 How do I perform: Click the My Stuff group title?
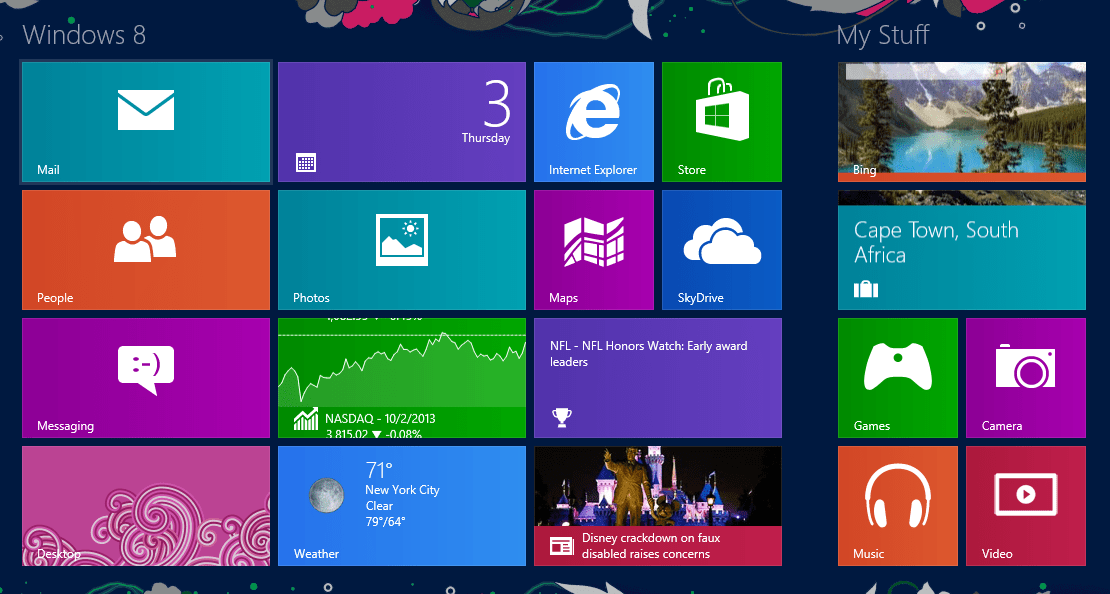pos(883,35)
